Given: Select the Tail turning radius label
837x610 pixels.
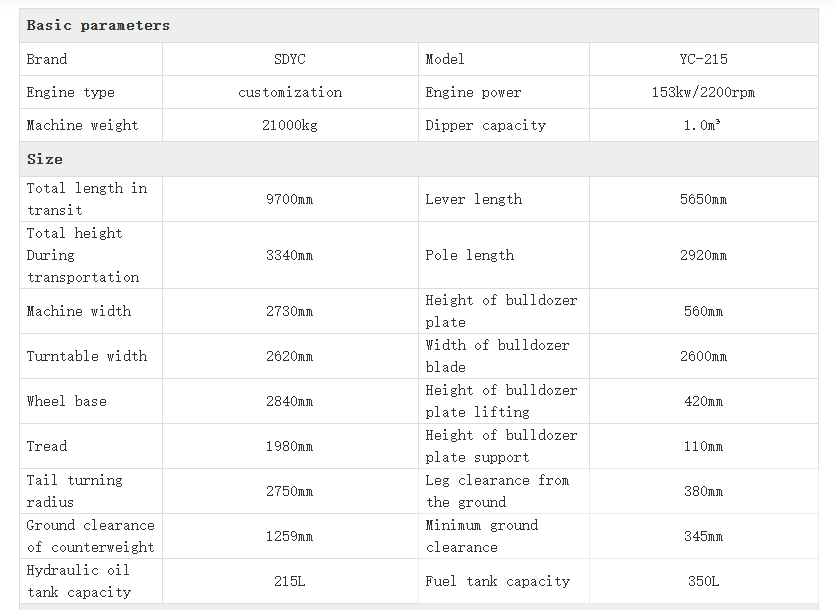Looking at the screenshot, I should tap(75, 491).
